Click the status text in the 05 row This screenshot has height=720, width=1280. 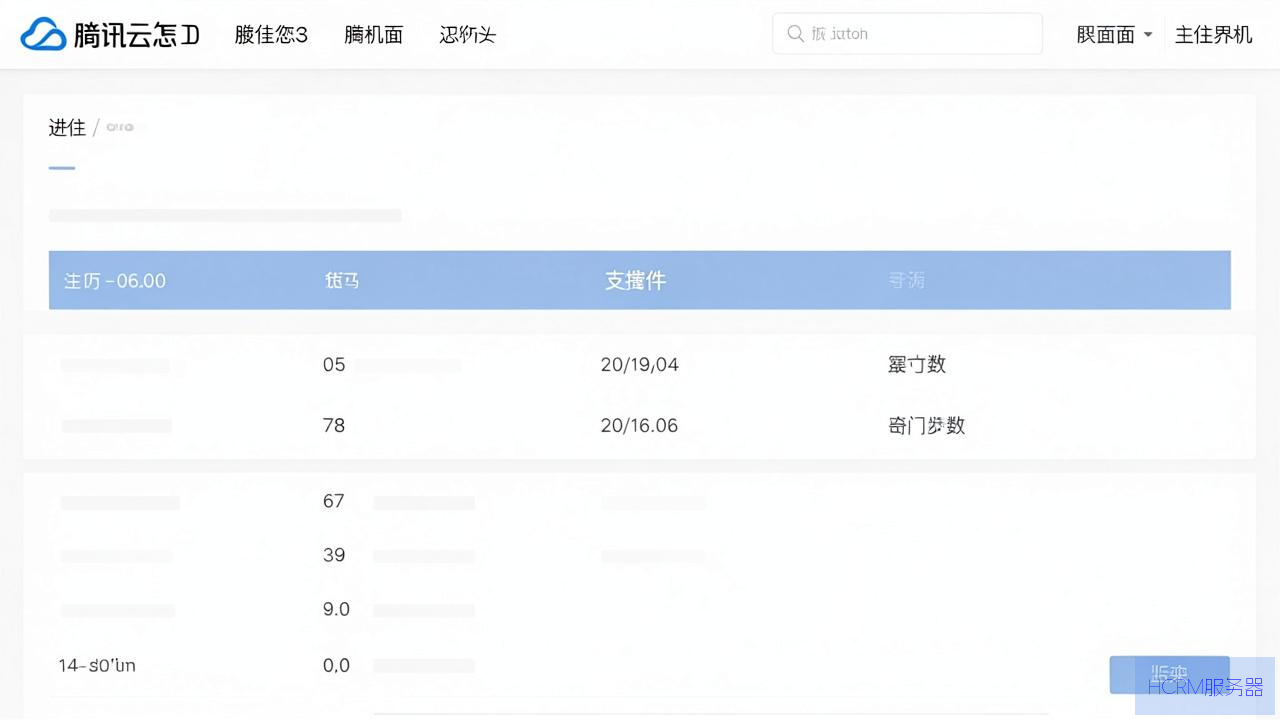tap(916, 364)
